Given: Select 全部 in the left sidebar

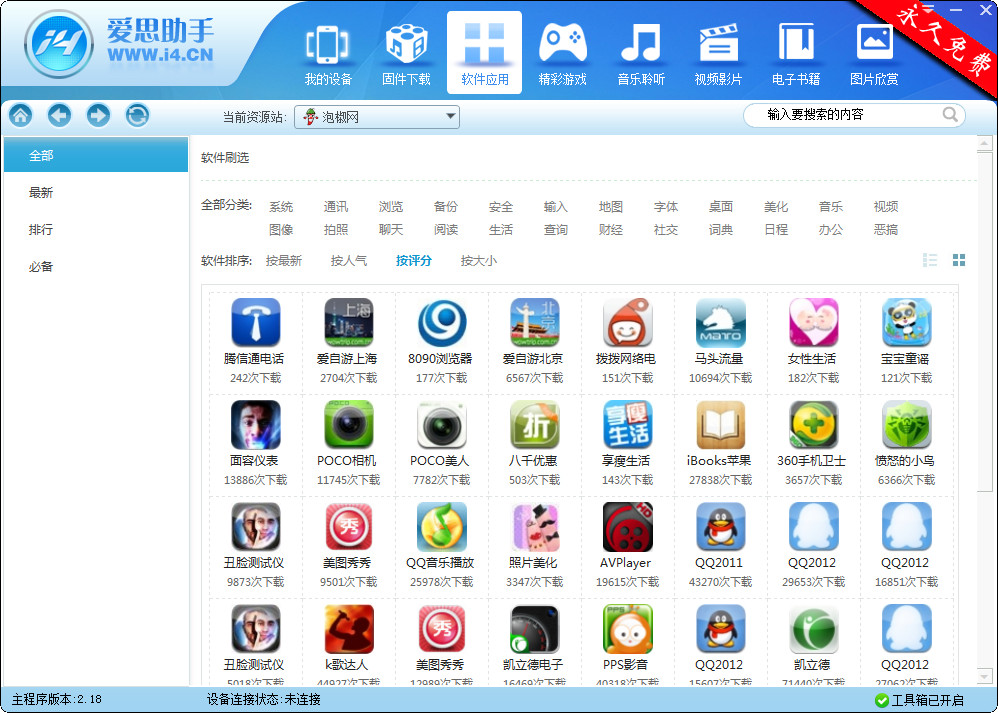Looking at the screenshot, I should point(96,155).
